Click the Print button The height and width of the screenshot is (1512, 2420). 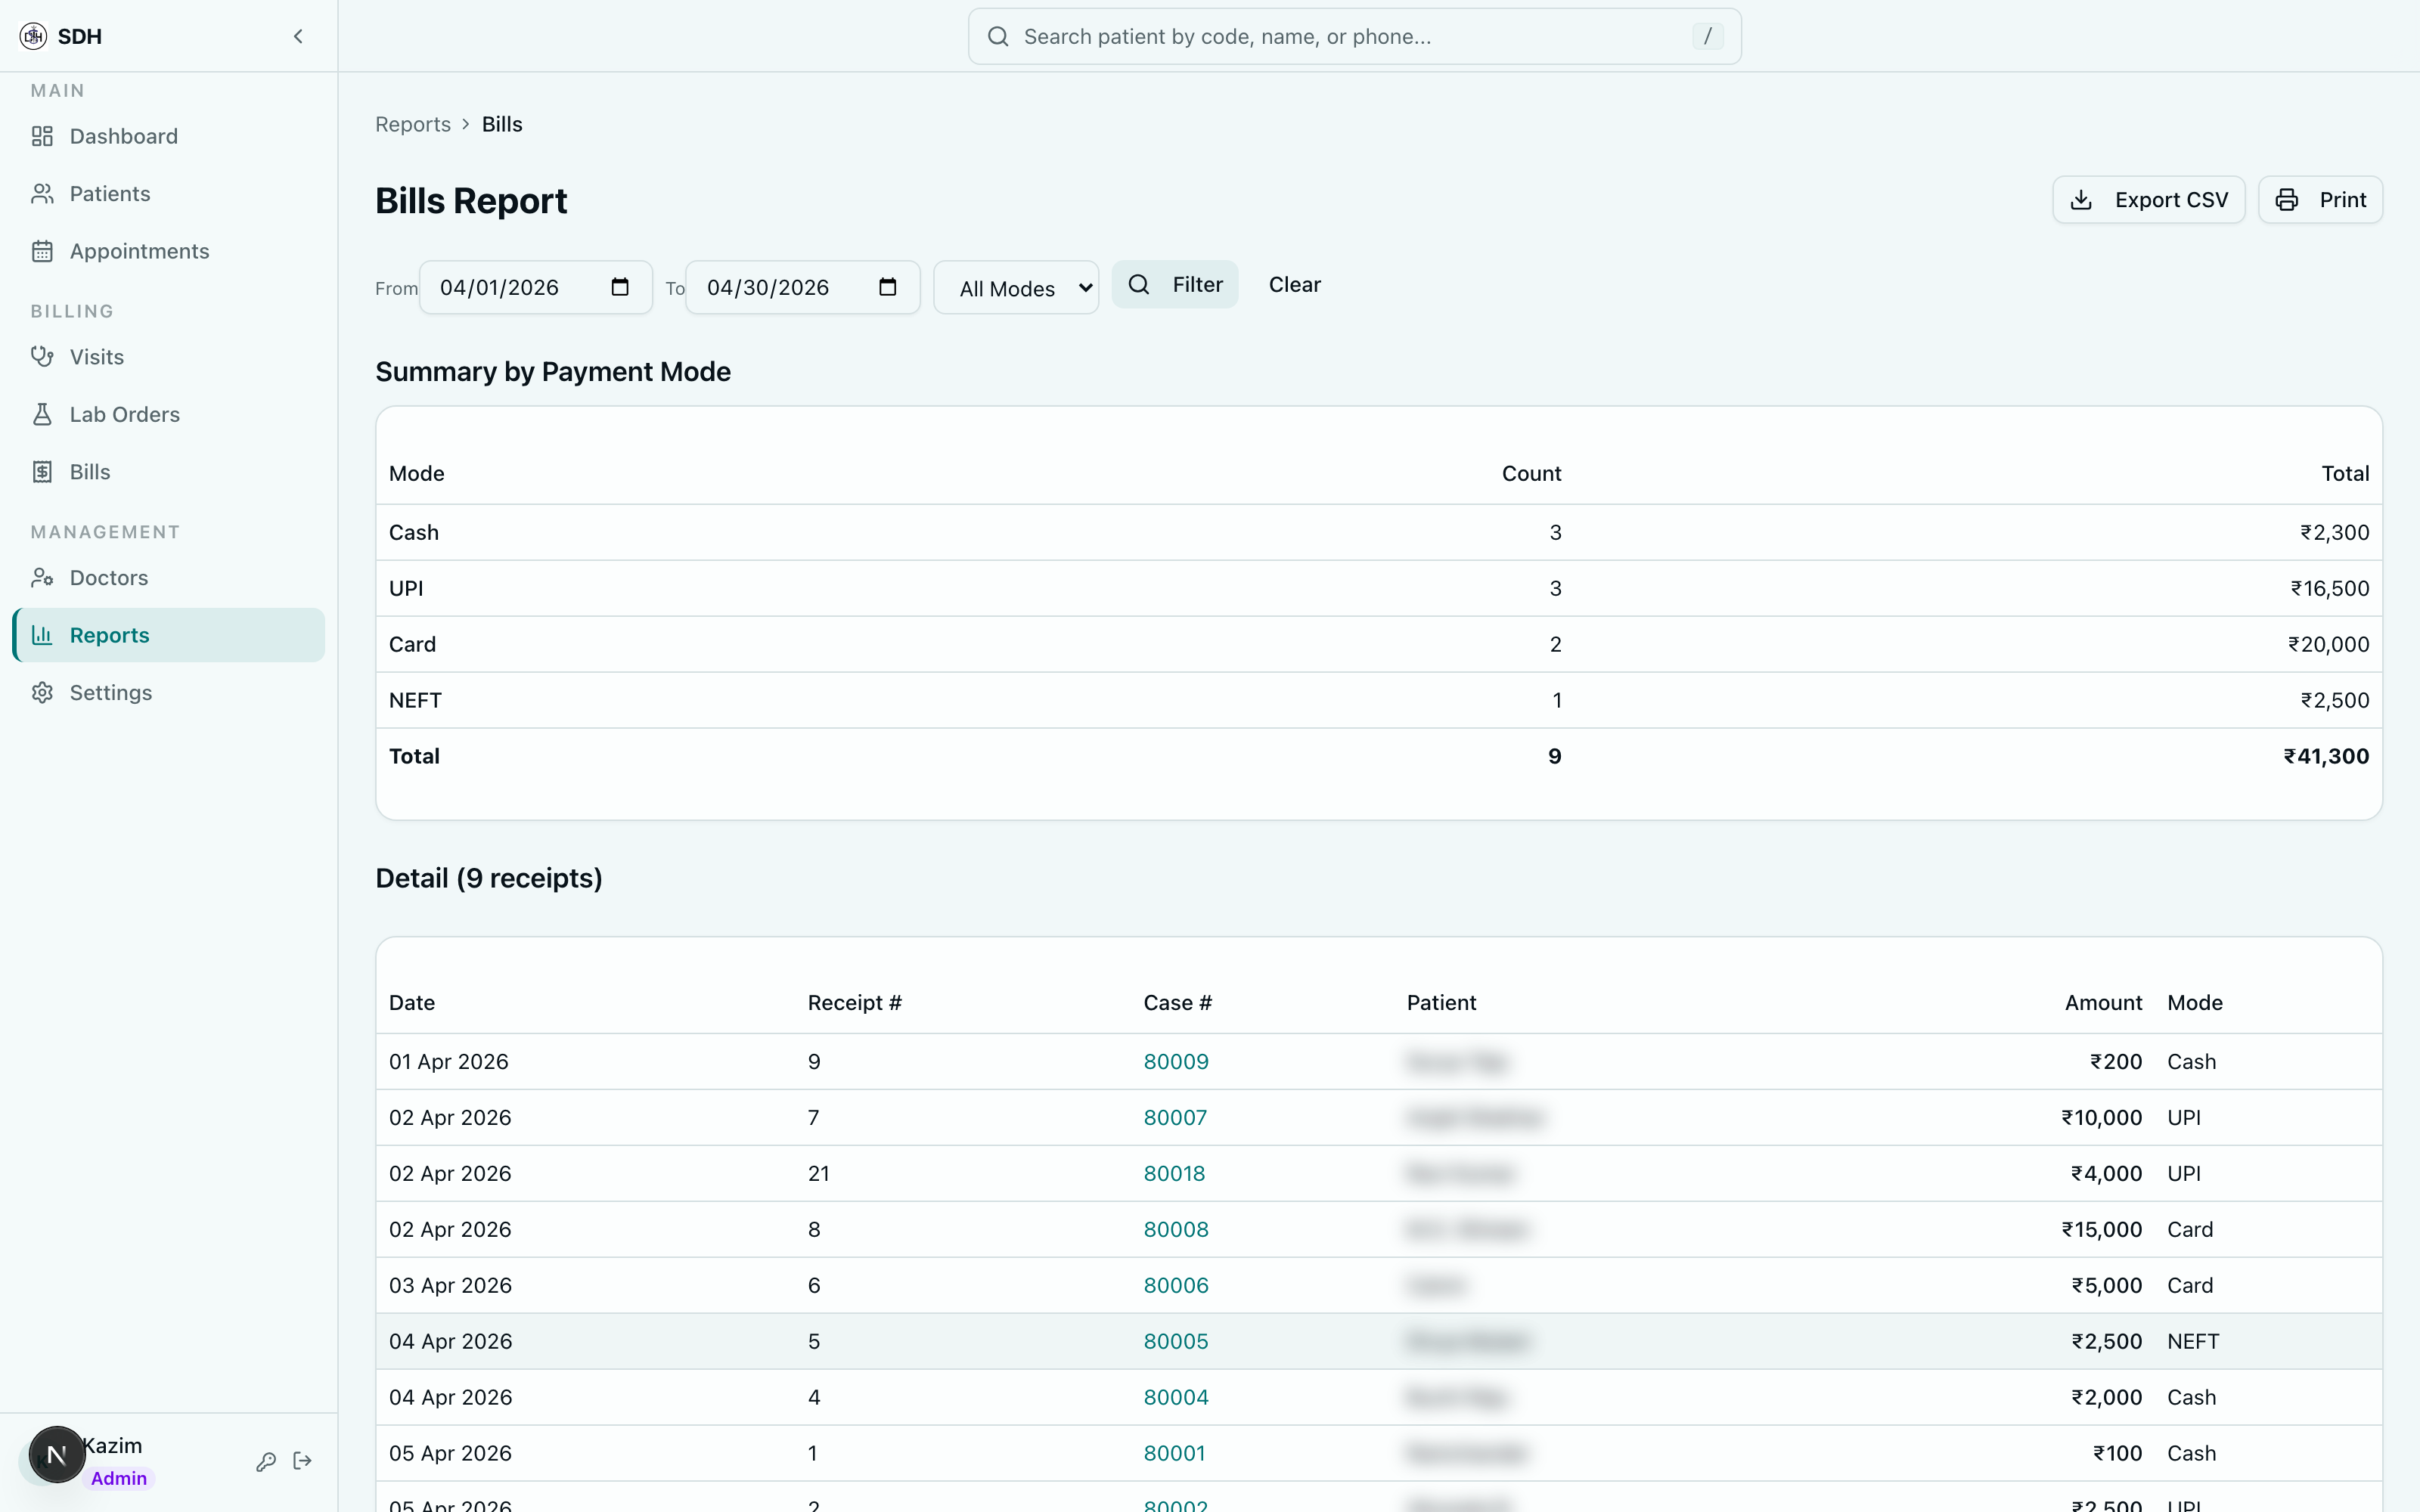click(2320, 200)
